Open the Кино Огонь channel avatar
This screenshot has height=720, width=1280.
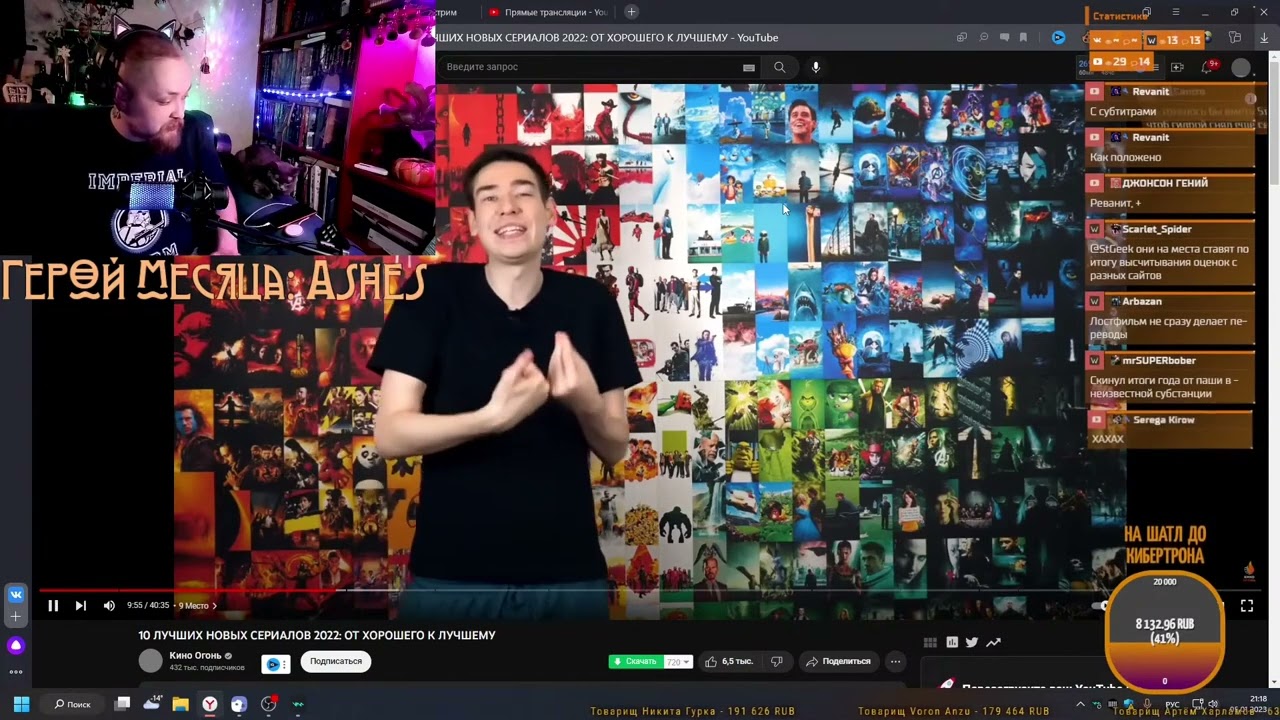150,661
